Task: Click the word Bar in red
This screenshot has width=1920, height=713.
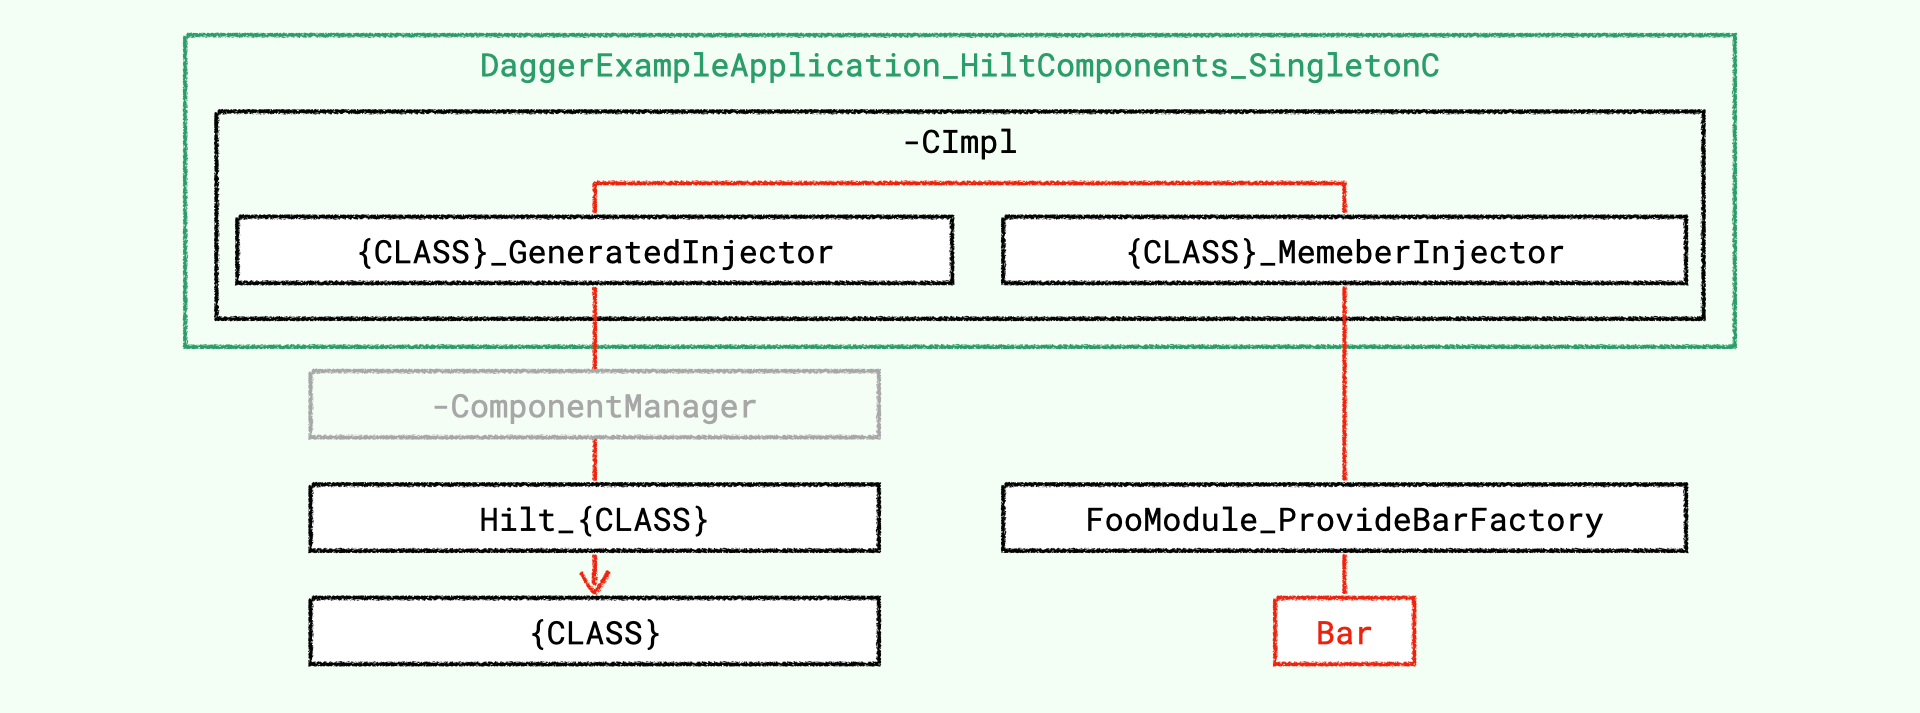Action: tap(1344, 633)
